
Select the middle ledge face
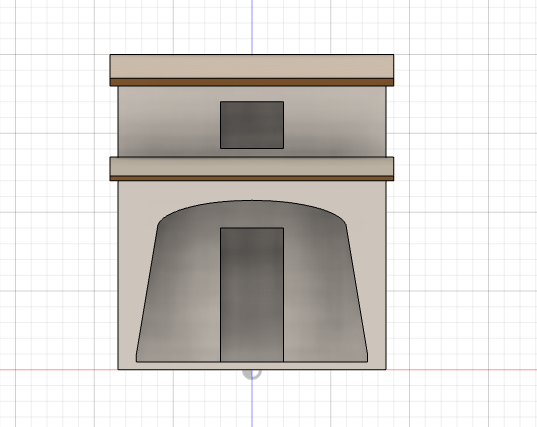(x=252, y=167)
